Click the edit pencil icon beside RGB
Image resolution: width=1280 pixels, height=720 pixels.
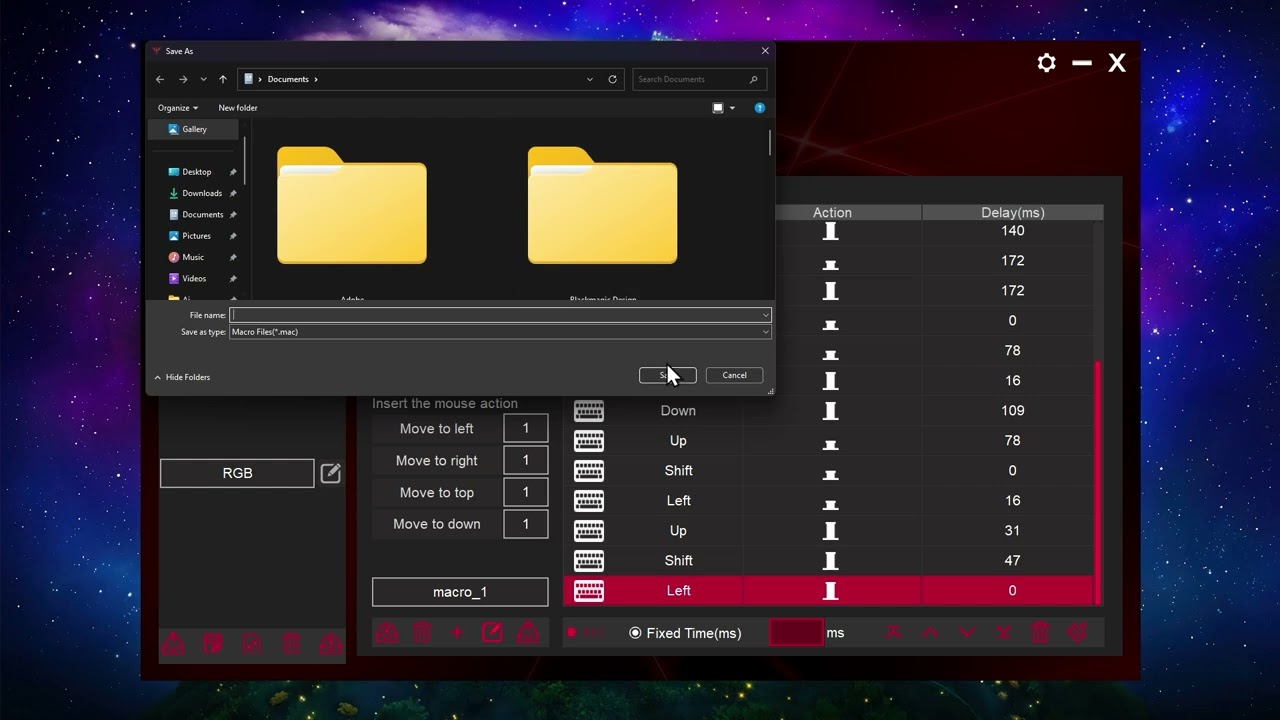331,473
